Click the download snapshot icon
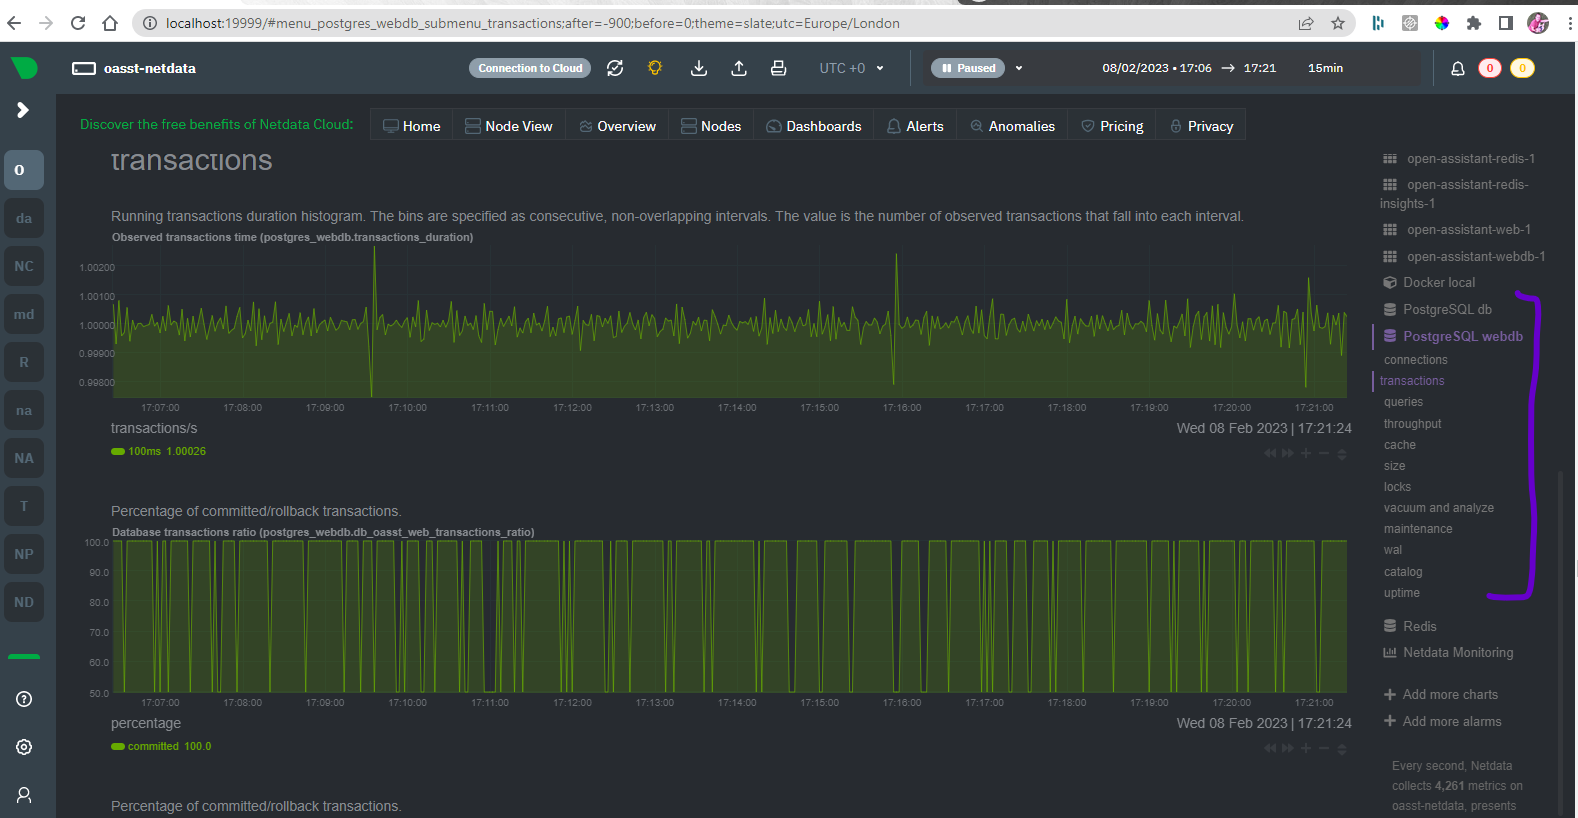The height and width of the screenshot is (818, 1578). pos(699,68)
